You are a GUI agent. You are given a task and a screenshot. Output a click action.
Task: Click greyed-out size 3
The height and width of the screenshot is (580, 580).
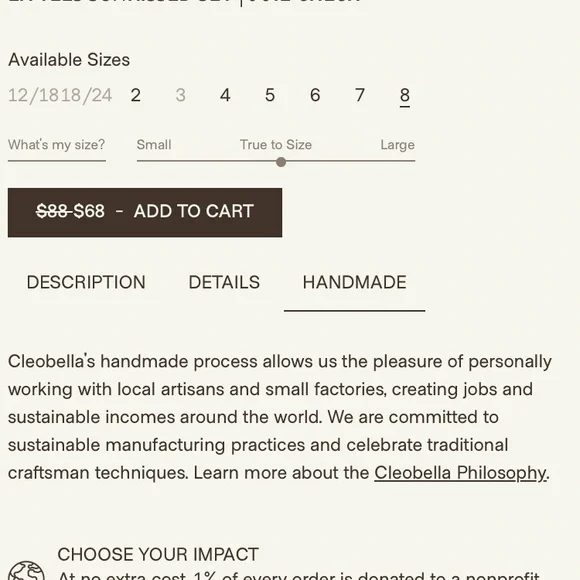(x=181, y=95)
